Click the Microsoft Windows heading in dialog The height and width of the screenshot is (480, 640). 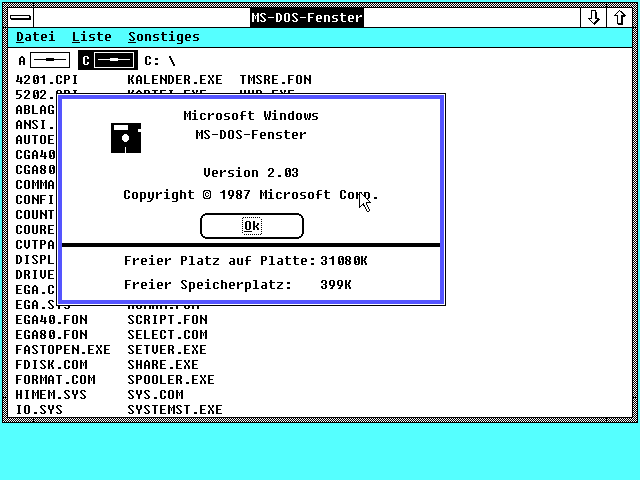coord(251,116)
